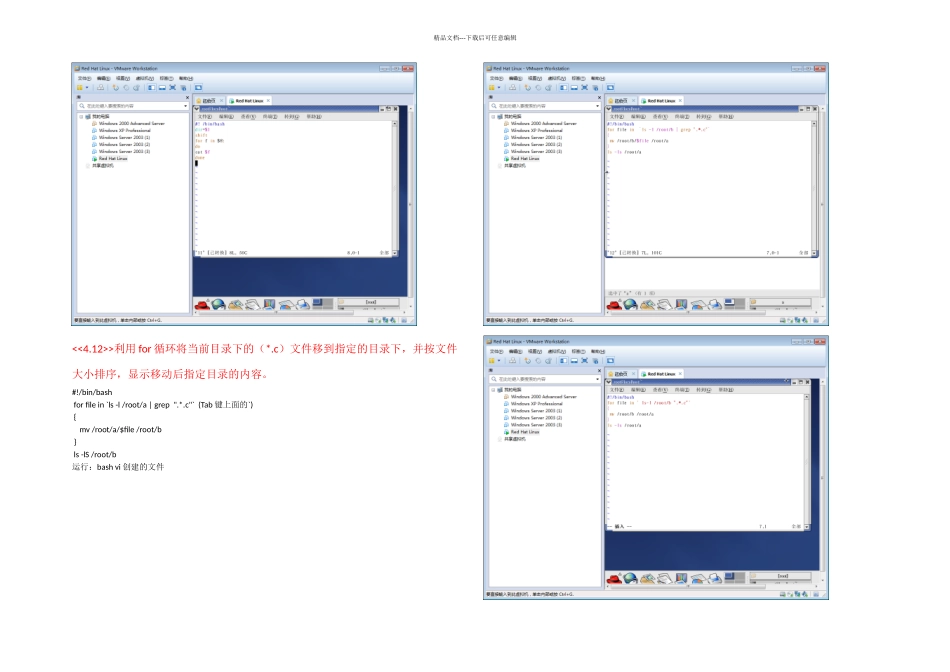Click the terminal scrollbar down arrow in the 'cat $f' script window
The width and height of the screenshot is (950, 672).
point(395,253)
